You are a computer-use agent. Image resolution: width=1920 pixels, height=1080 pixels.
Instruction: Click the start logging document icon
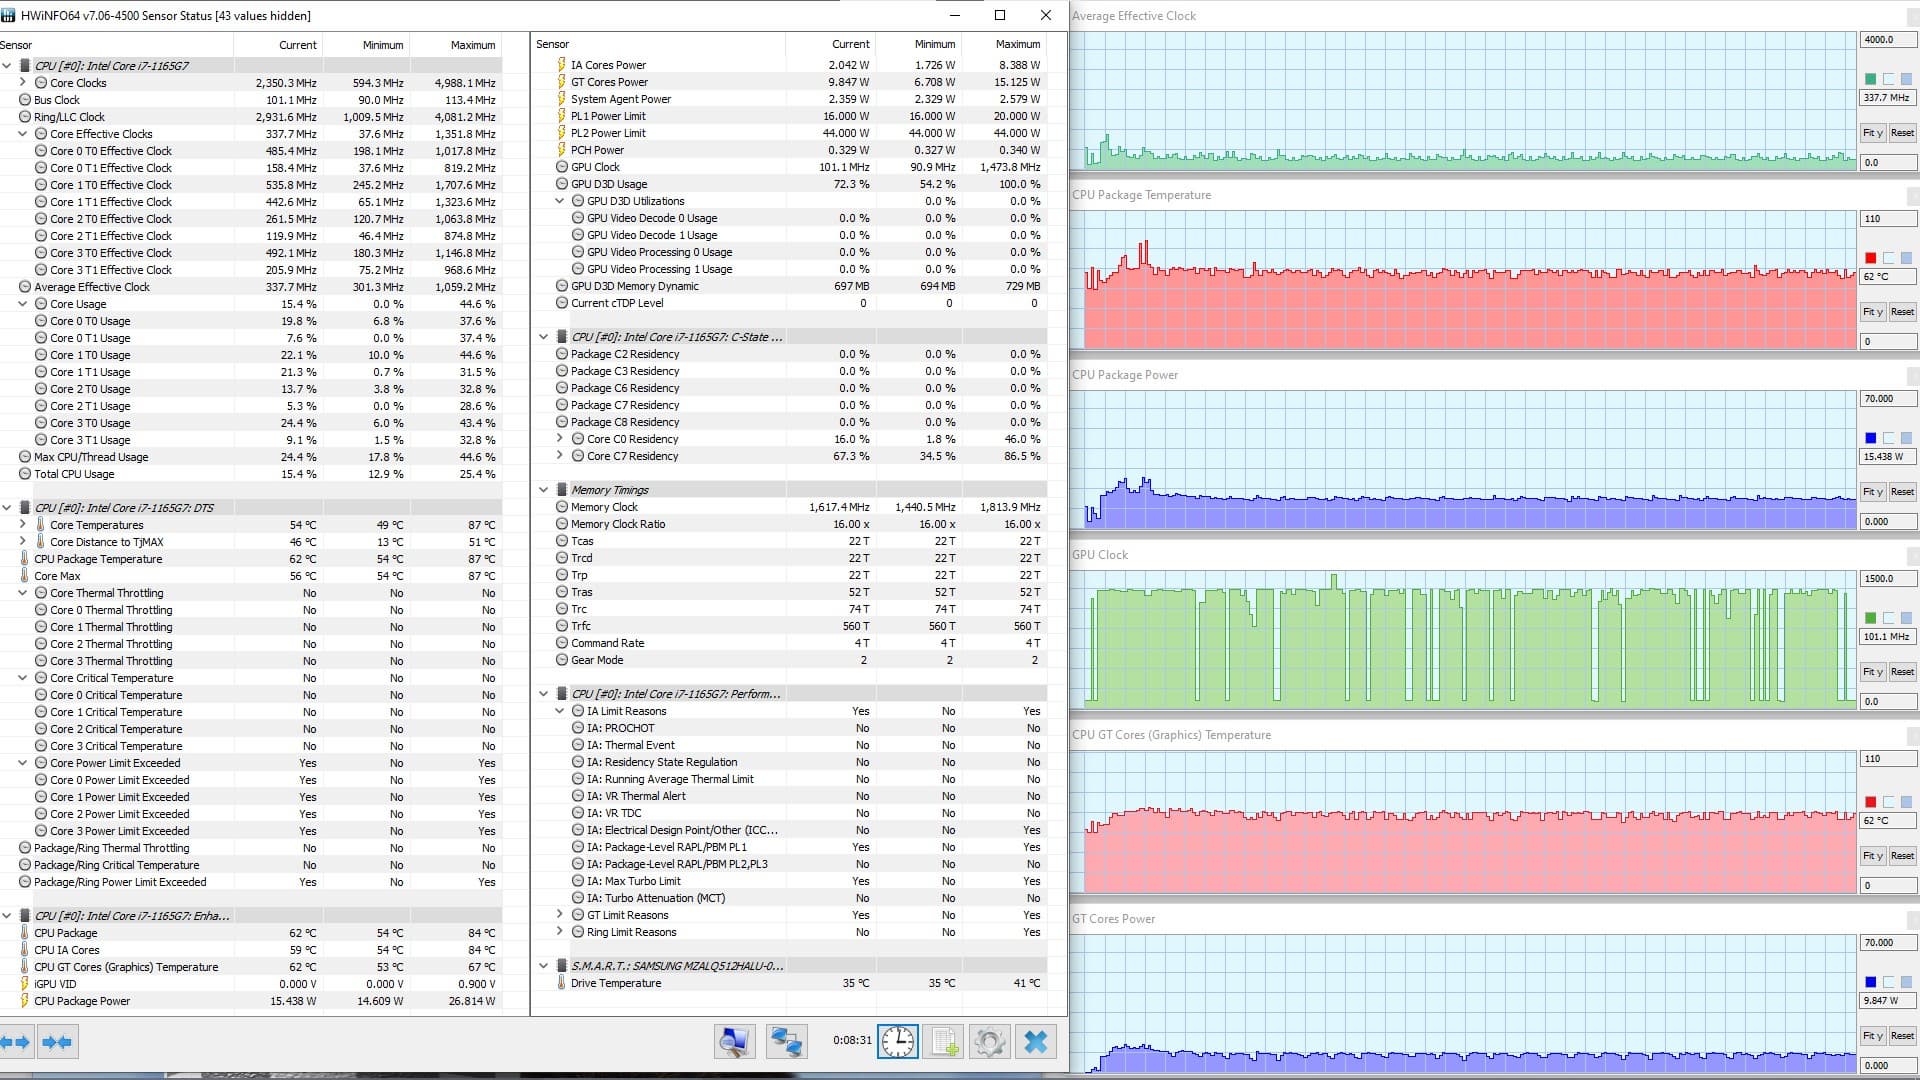(944, 1042)
